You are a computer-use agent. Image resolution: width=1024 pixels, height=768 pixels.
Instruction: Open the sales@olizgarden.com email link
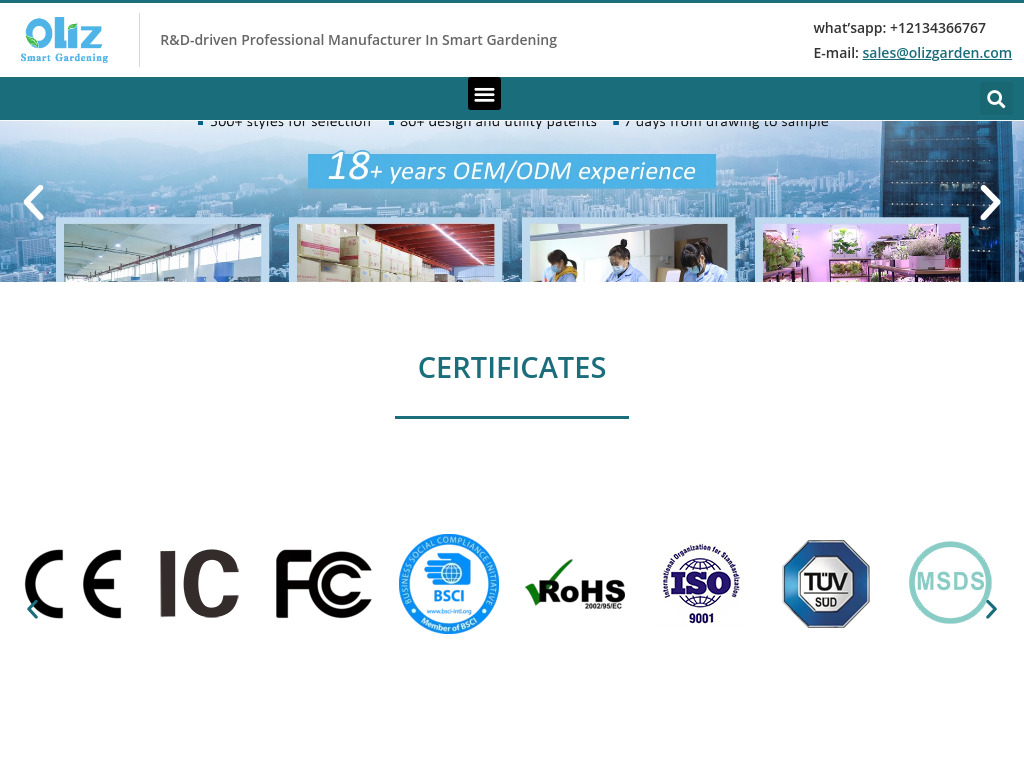936,53
